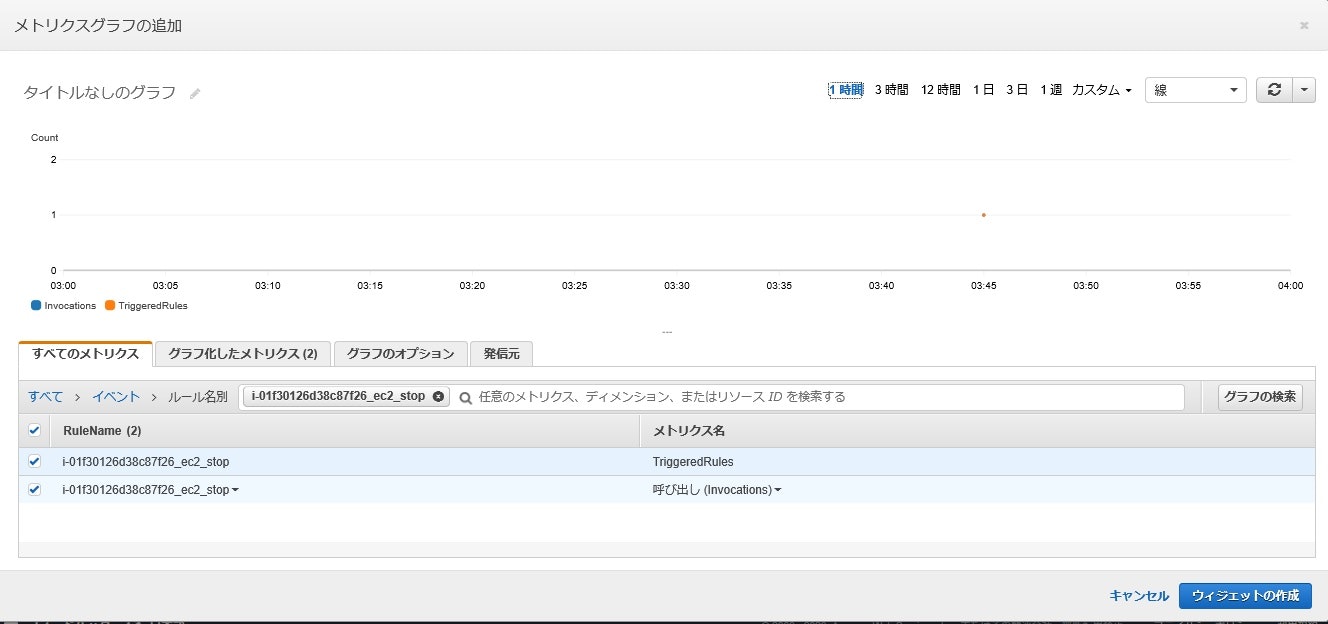Switch to the すべてのメトリクス tab
This screenshot has width=1328, height=624.
tap(85, 354)
